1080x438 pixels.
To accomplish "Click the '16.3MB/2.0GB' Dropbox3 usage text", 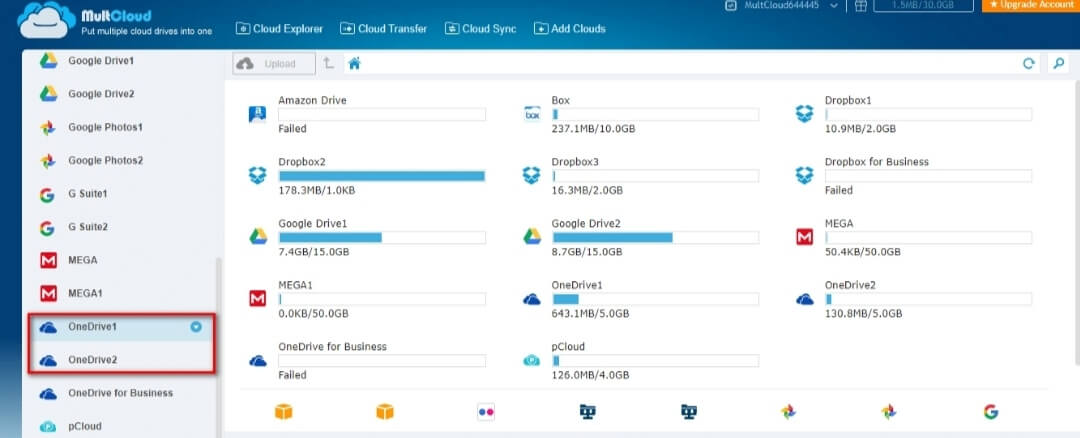I will (x=587, y=190).
